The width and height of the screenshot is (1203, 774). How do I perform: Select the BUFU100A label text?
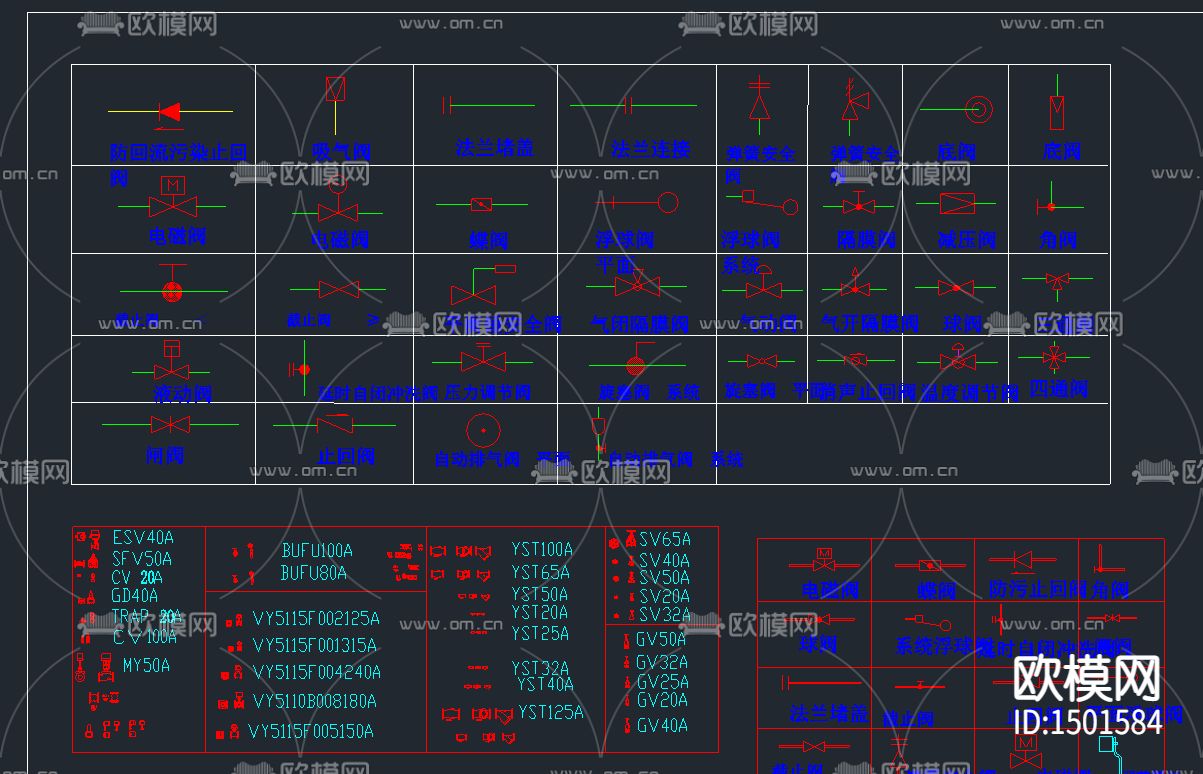[x=315, y=551]
